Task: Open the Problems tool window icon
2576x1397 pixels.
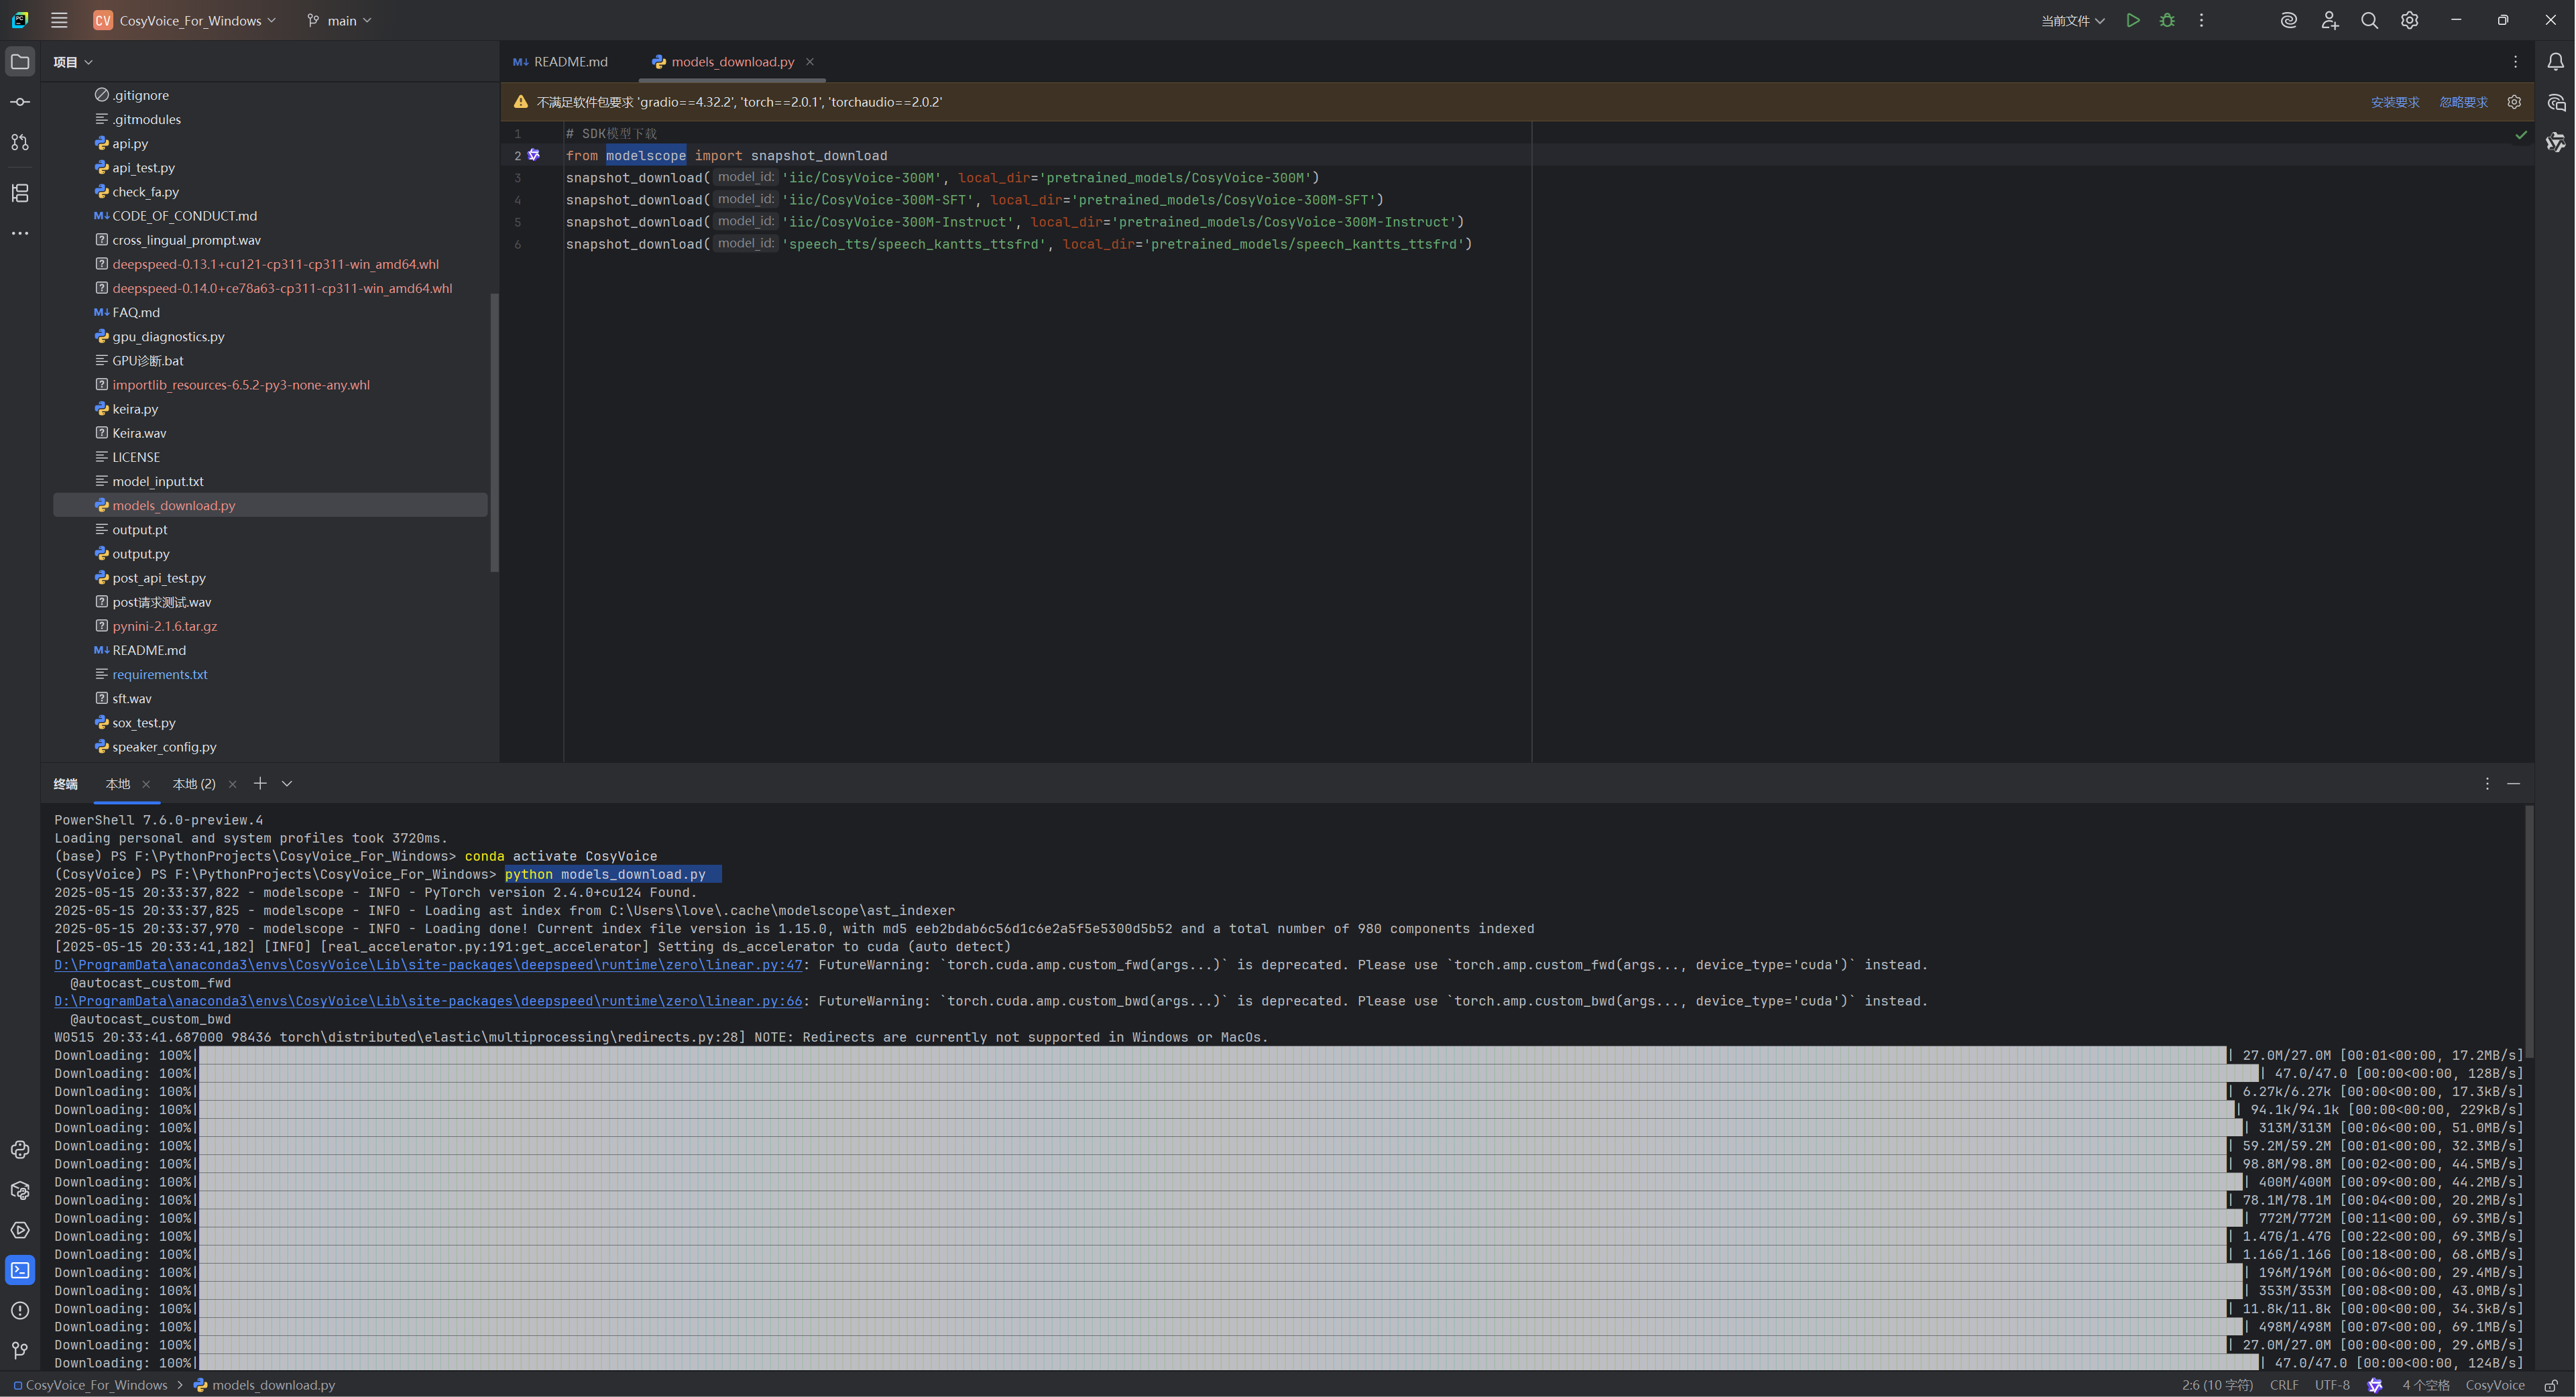Action: (x=20, y=1310)
